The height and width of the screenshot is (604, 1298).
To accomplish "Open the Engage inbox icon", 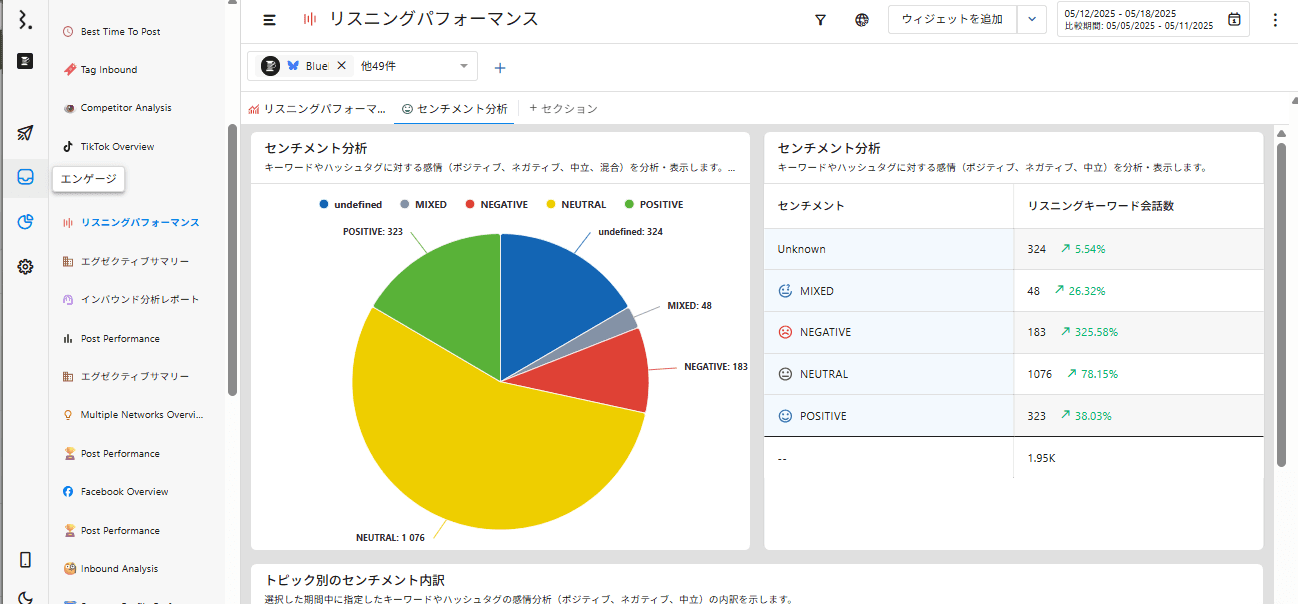I will coord(25,177).
